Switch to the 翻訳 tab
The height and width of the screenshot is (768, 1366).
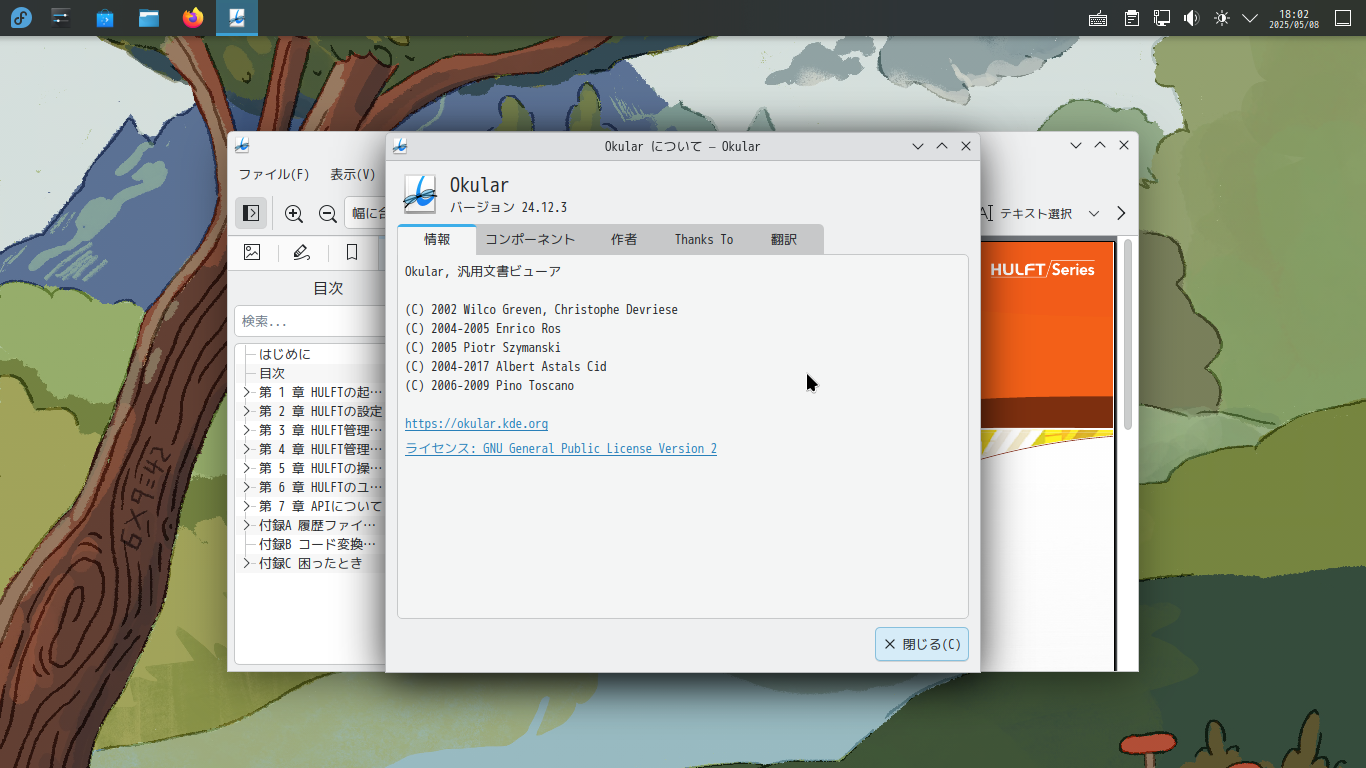click(784, 240)
